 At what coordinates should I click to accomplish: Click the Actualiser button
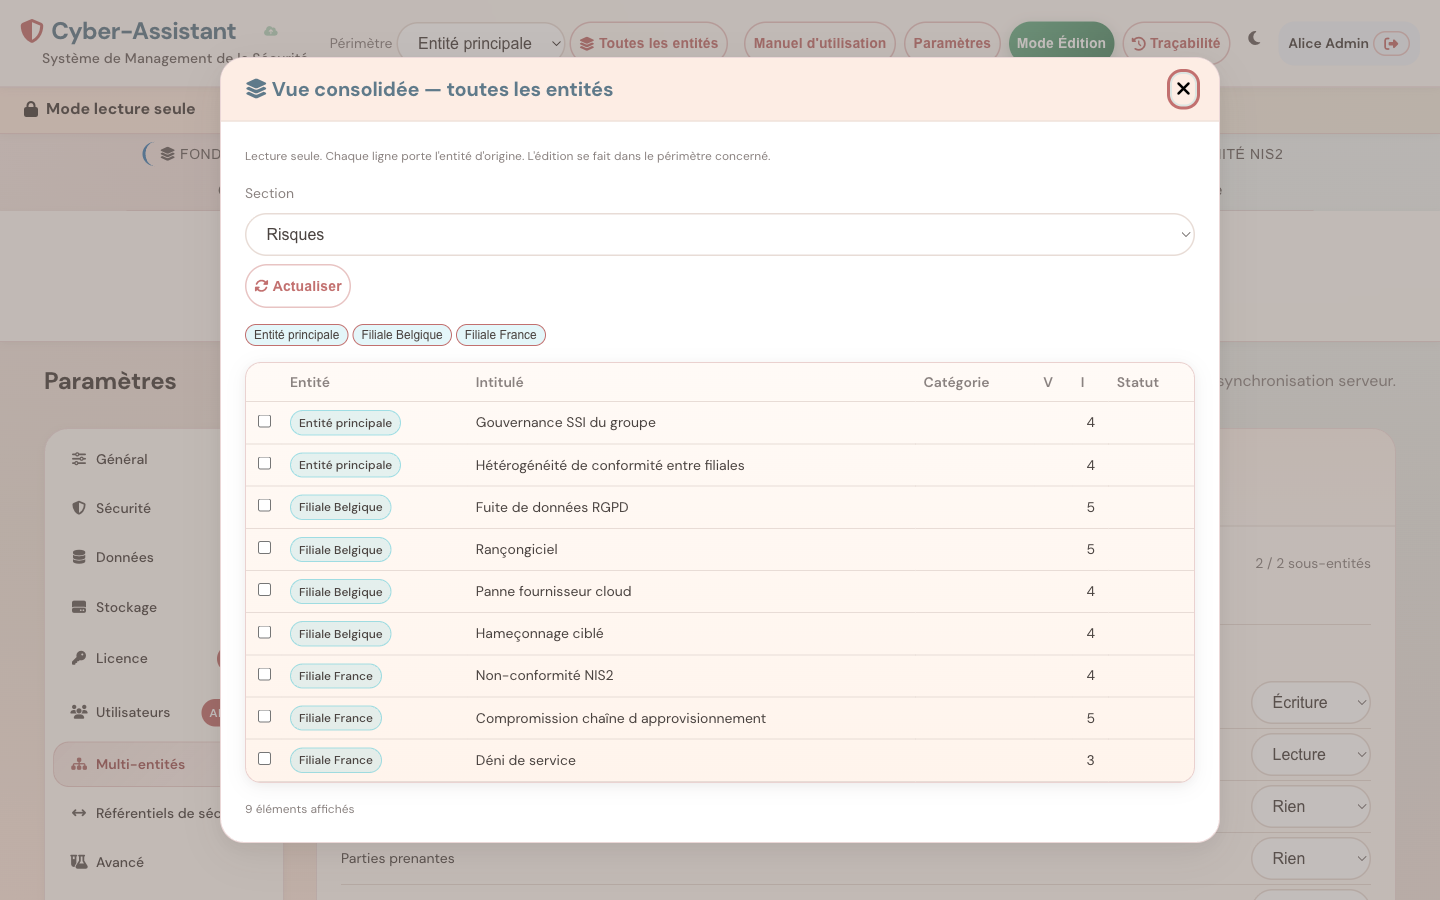(298, 286)
